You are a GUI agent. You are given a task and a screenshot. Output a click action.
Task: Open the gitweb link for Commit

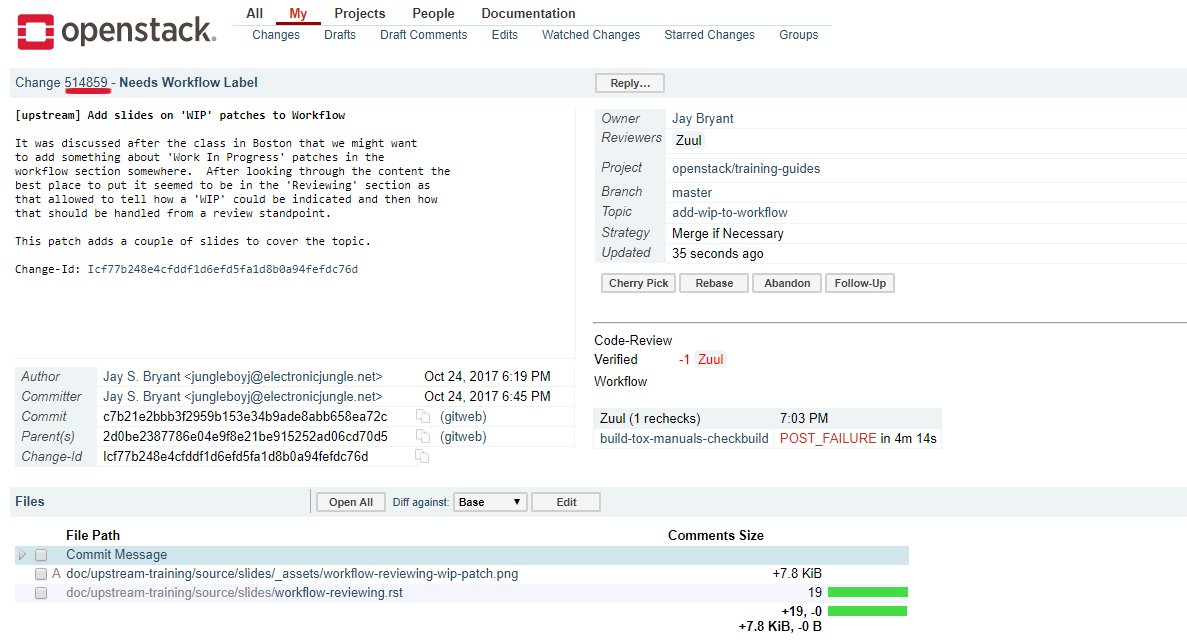tap(463, 417)
